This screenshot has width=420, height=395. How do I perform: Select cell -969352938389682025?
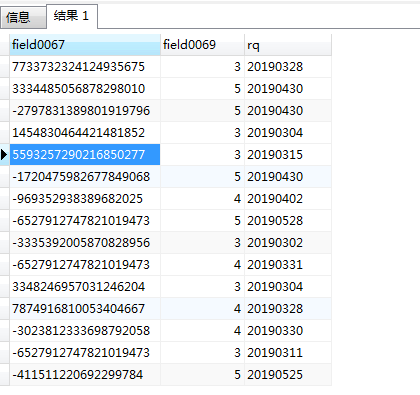pyautogui.click(x=85, y=199)
